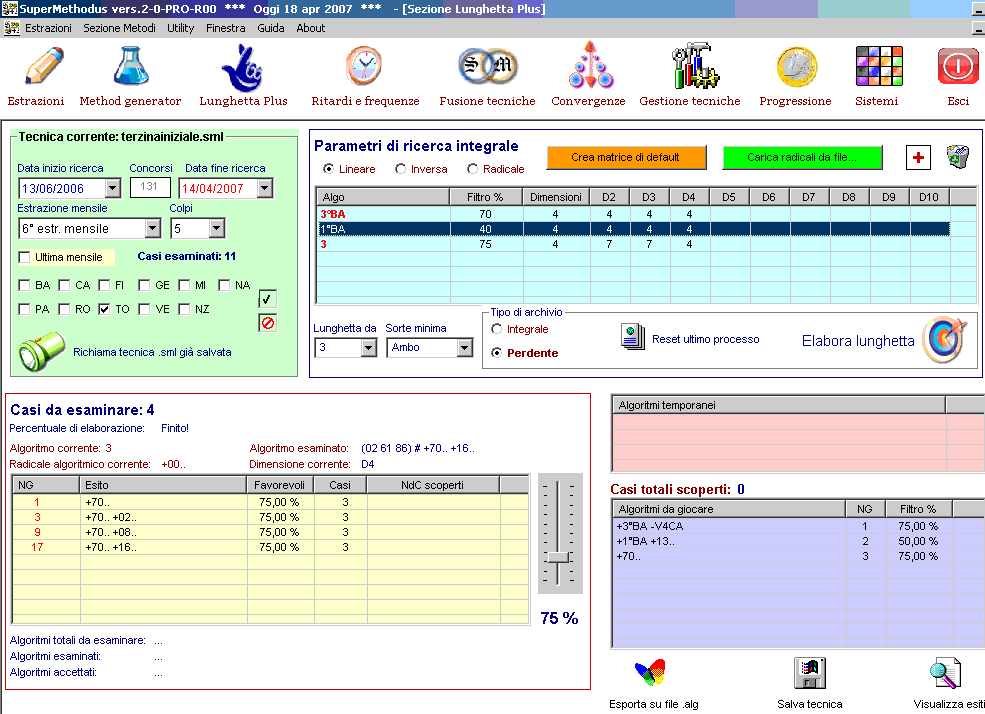Click the application icon in the menu bar

tap(11, 28)
